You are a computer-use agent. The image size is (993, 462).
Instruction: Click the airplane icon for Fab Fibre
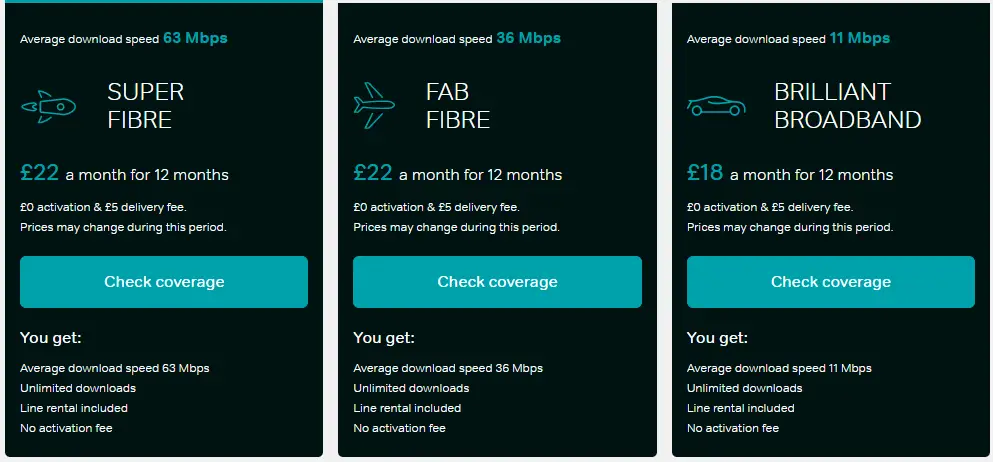374,106
